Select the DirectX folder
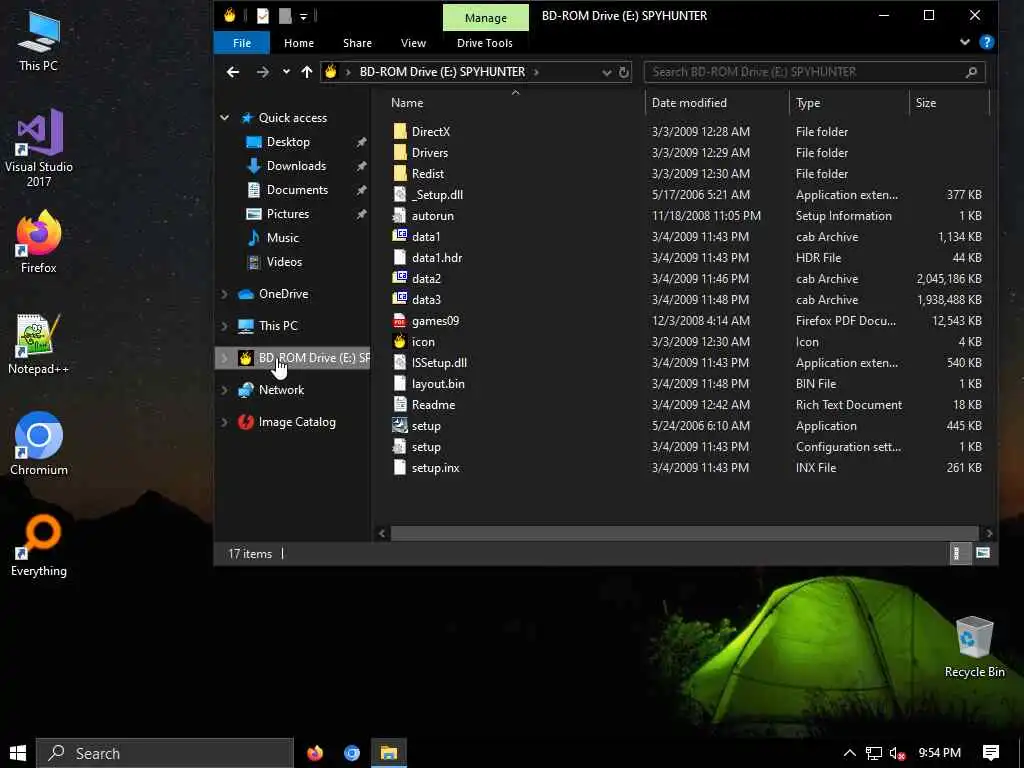1024x768 pixels. click(x=431, y=131)
